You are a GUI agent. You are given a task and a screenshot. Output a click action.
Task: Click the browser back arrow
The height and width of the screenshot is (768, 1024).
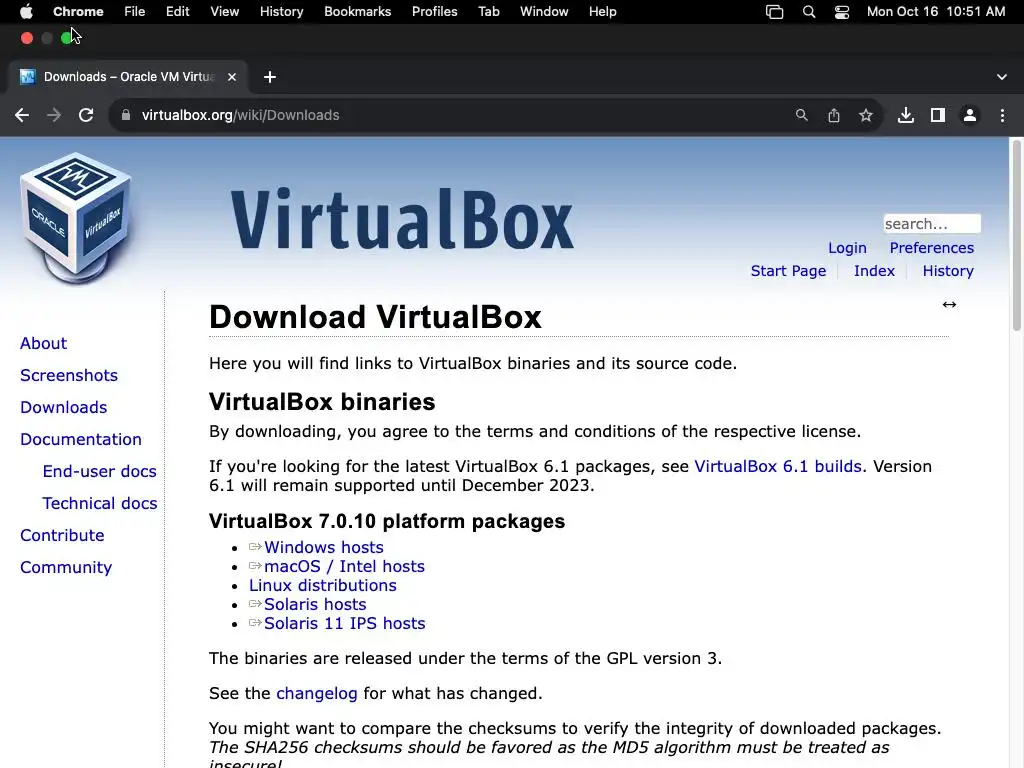pos(22,116)
